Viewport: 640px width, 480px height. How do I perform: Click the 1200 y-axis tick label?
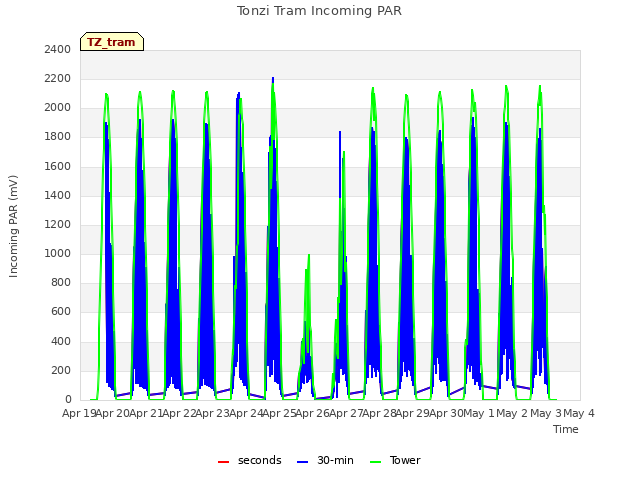58,224
